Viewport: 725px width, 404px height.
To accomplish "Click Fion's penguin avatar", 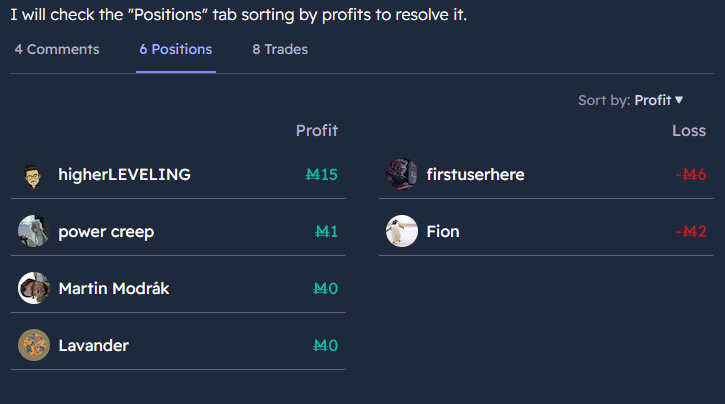I will pos(402,231).
